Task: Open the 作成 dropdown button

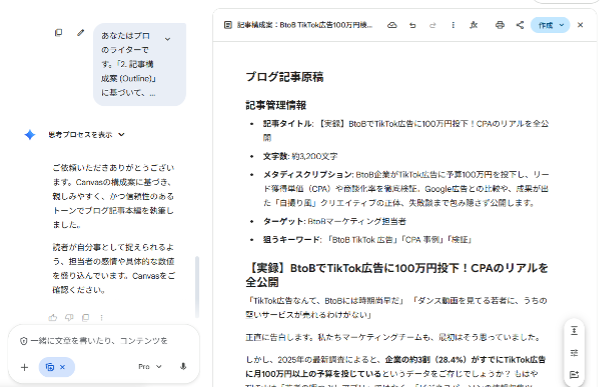Action: tap(550, 25)
